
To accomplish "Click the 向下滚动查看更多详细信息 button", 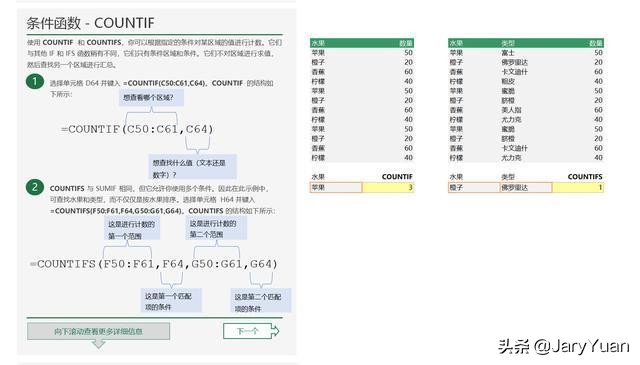I will pyautogui.click(x=98, y=331).
